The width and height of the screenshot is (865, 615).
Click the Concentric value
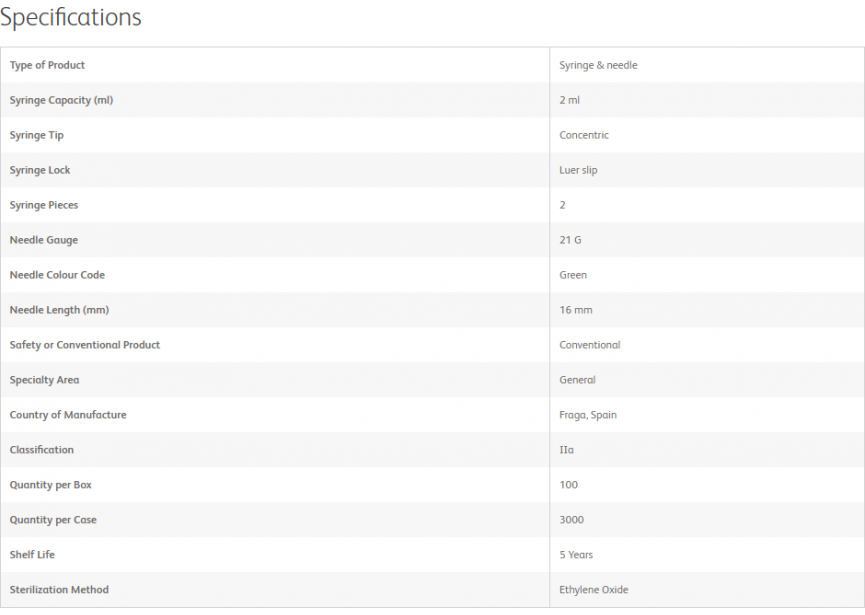point(584,135)
